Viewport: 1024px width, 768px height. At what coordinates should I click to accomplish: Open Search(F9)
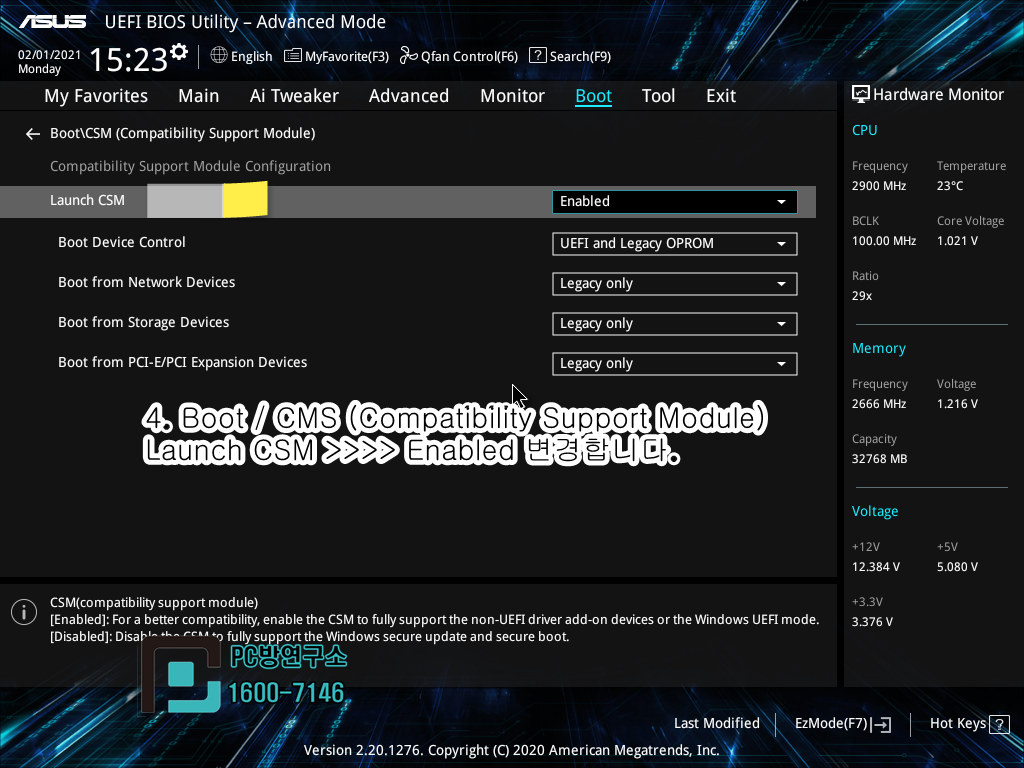(570, 56)
